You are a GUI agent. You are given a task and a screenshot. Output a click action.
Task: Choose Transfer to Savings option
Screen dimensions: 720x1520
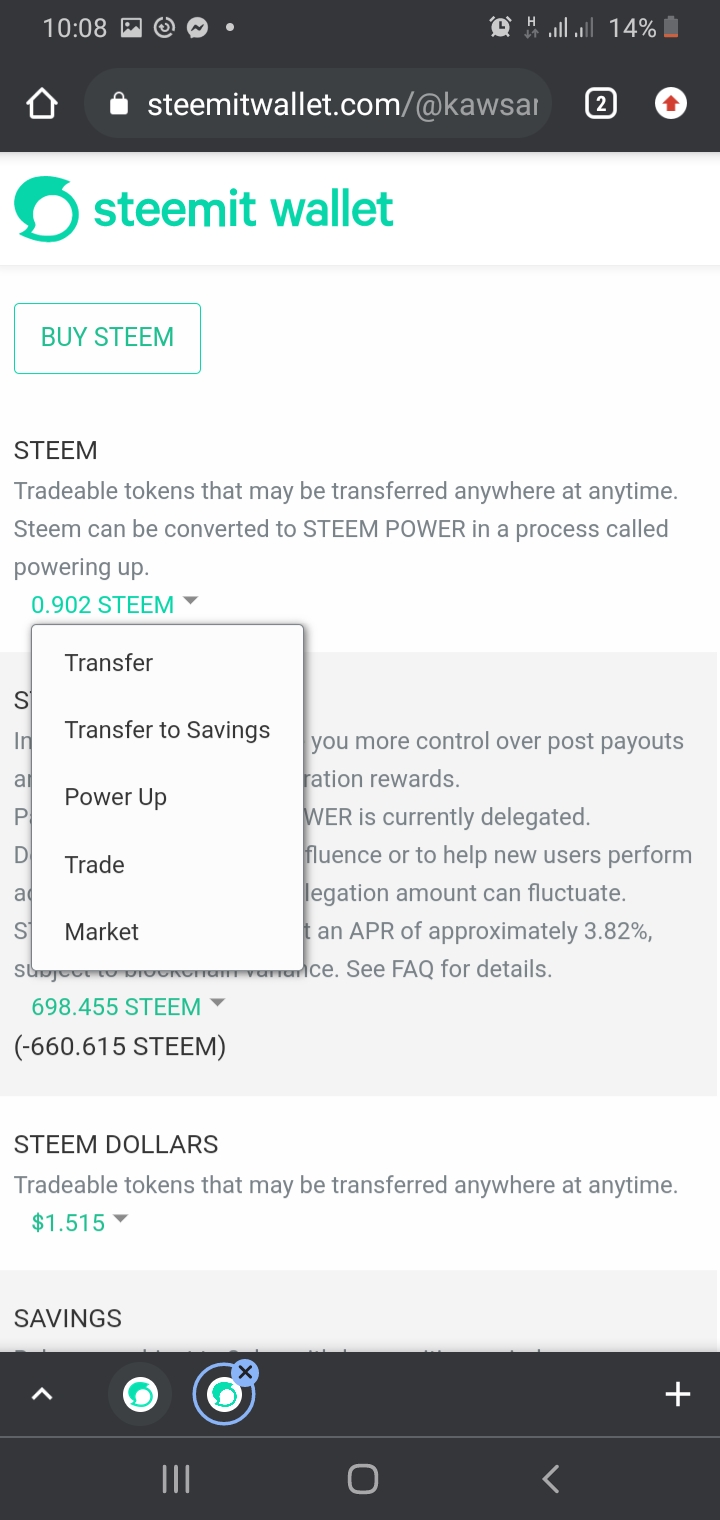pyautogui.click(x=167, y=730)
